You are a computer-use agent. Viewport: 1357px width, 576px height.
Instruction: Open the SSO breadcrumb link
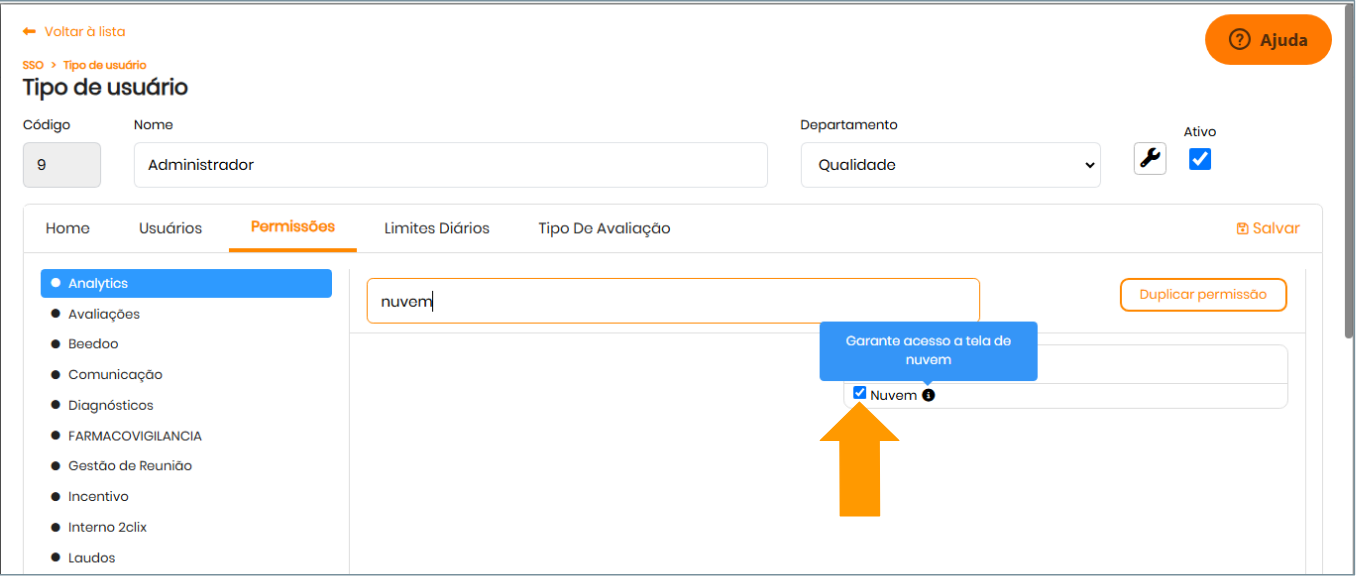[33, 65]
